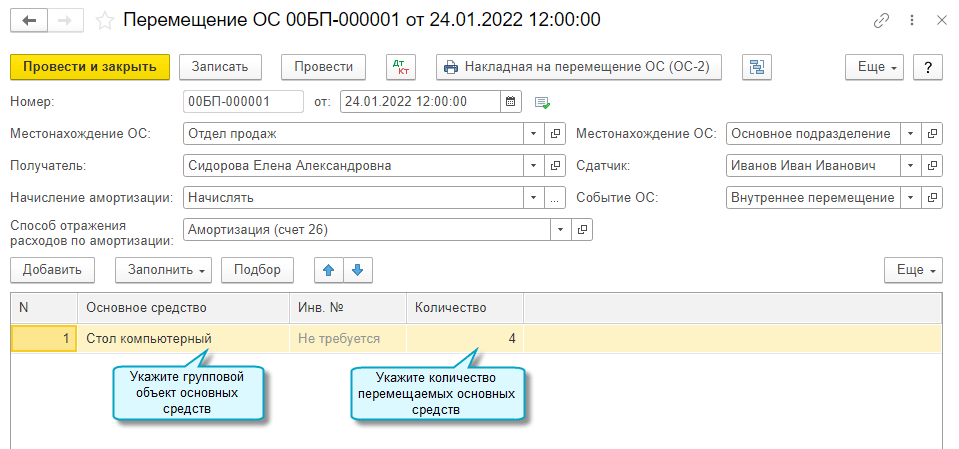This screenshot has width=959, height=449.
Task: Expand dropdown for Основное подразделение location
Action: [911, 133]
